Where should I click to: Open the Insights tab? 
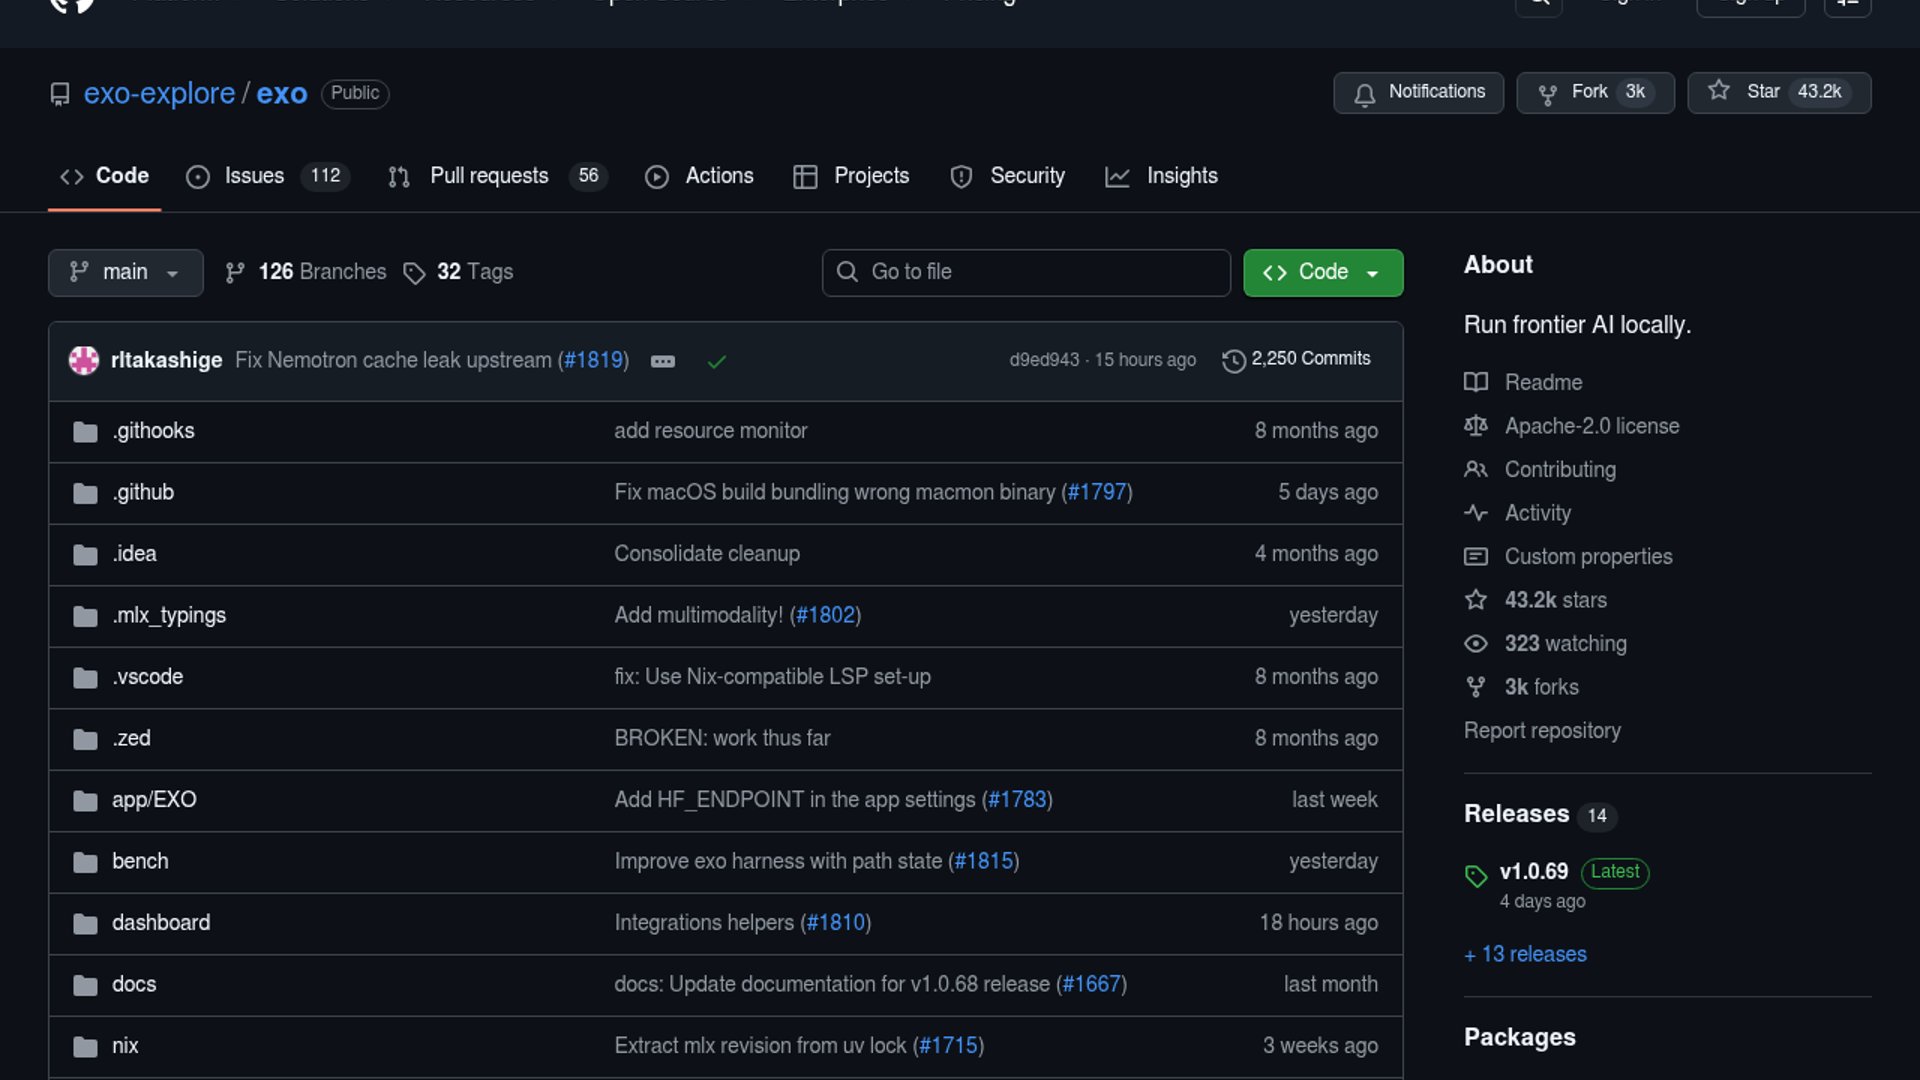[x=1161, y=176]
